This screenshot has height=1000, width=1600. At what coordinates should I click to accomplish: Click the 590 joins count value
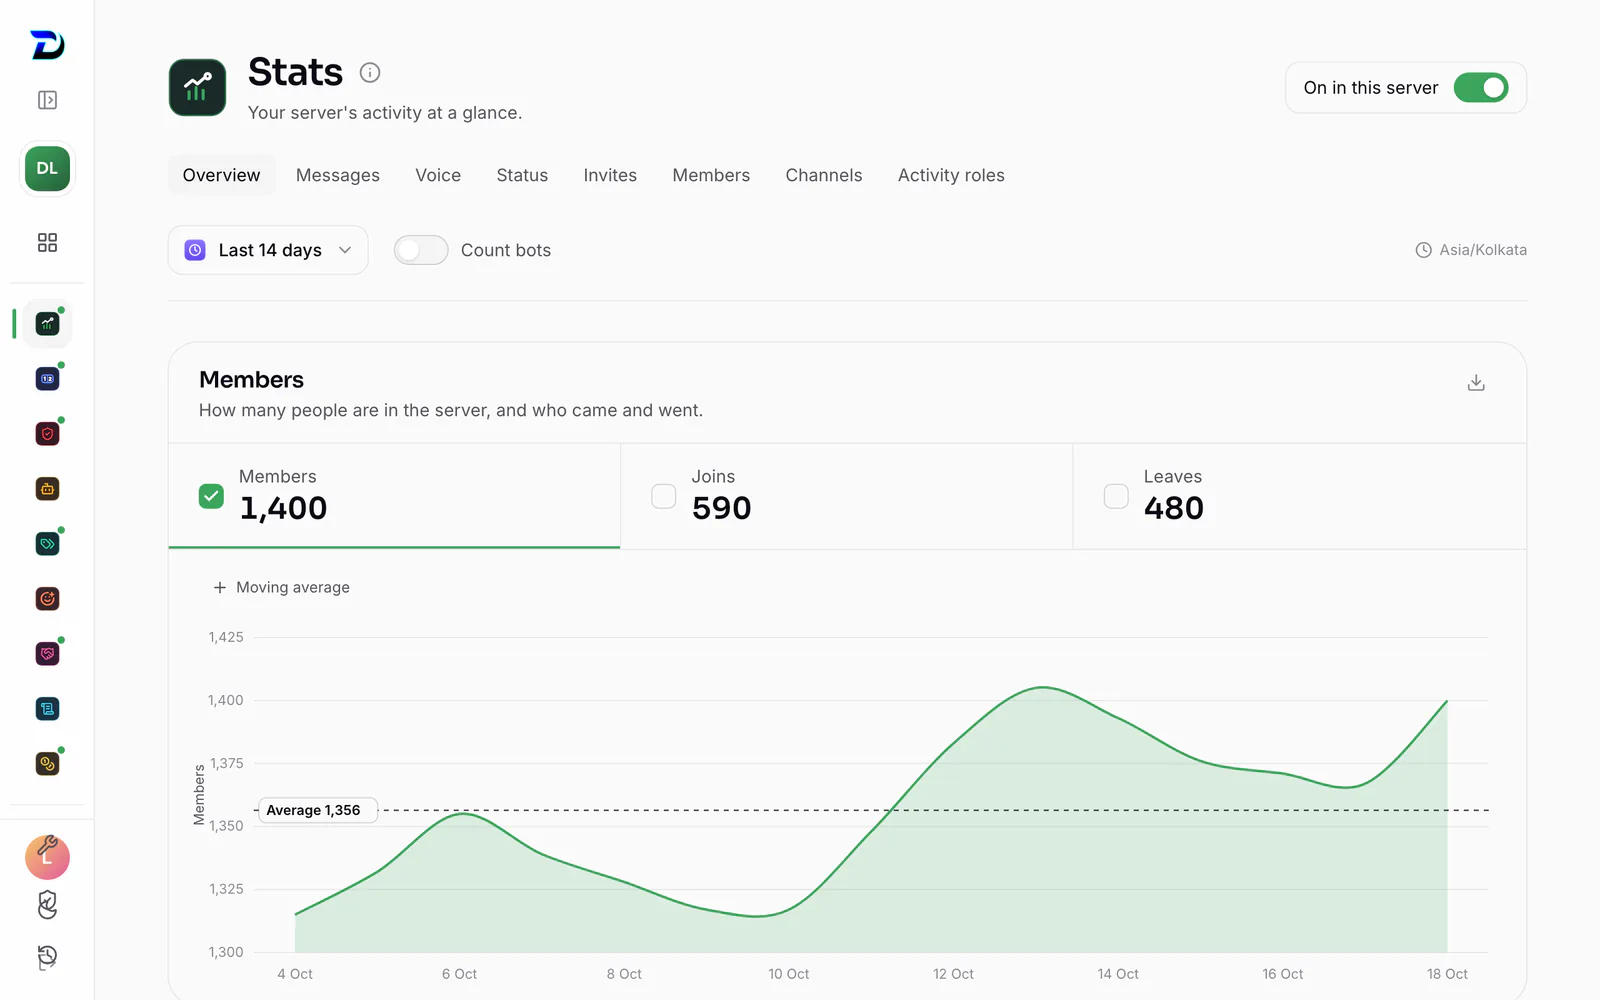[x=721, y=508]
